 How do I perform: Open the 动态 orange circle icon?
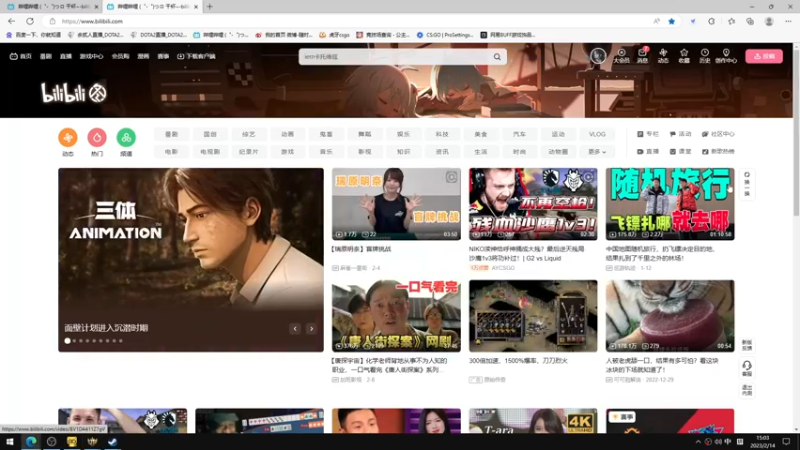(68, 137)
